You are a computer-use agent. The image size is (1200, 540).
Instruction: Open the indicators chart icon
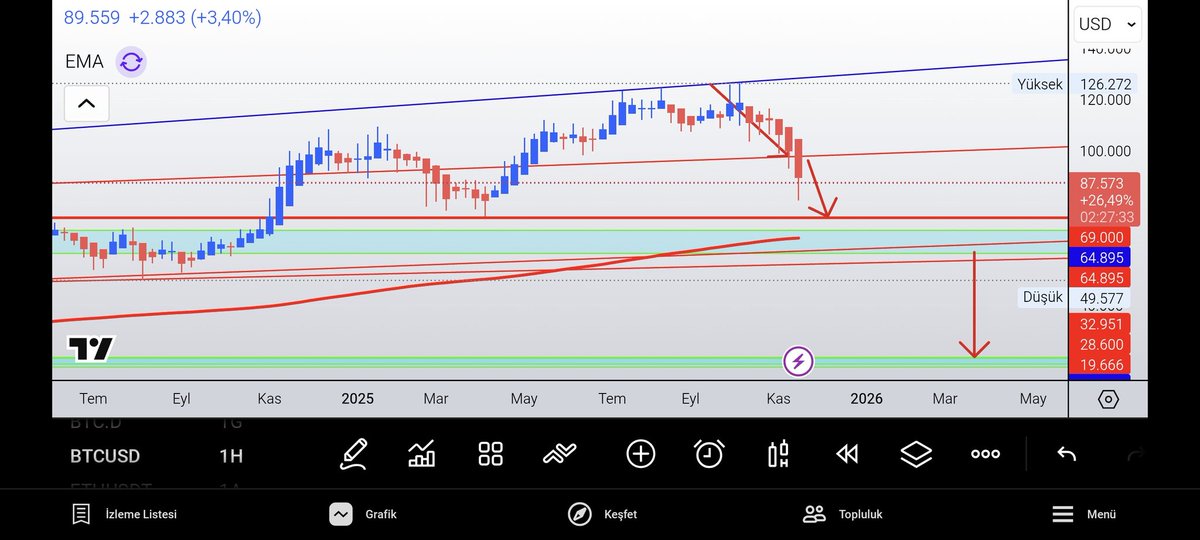(x=422, y=454)
